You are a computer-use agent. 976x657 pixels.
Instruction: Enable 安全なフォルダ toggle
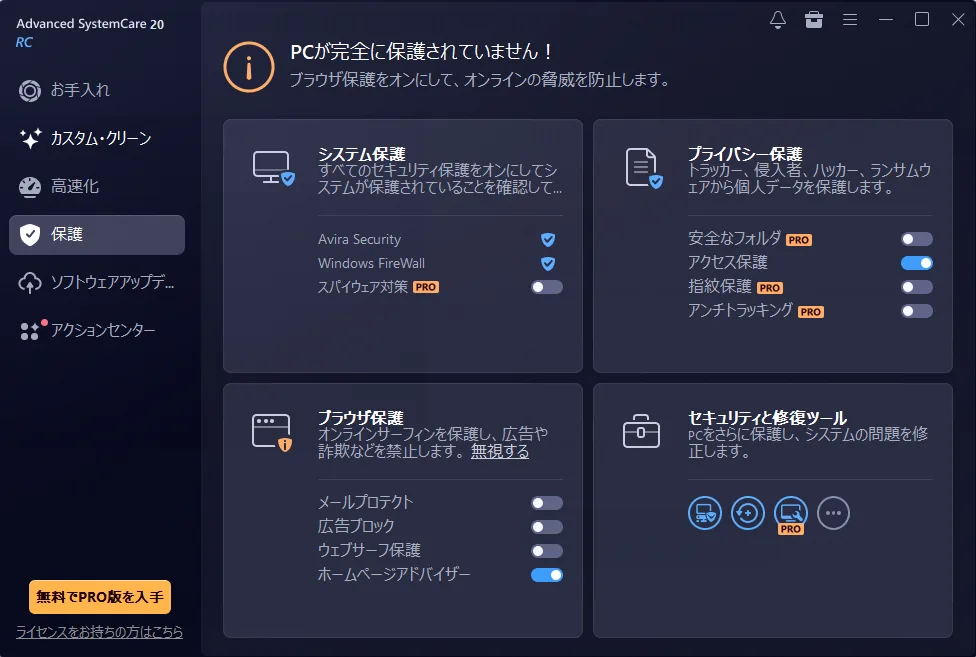(x=917, y=239)
